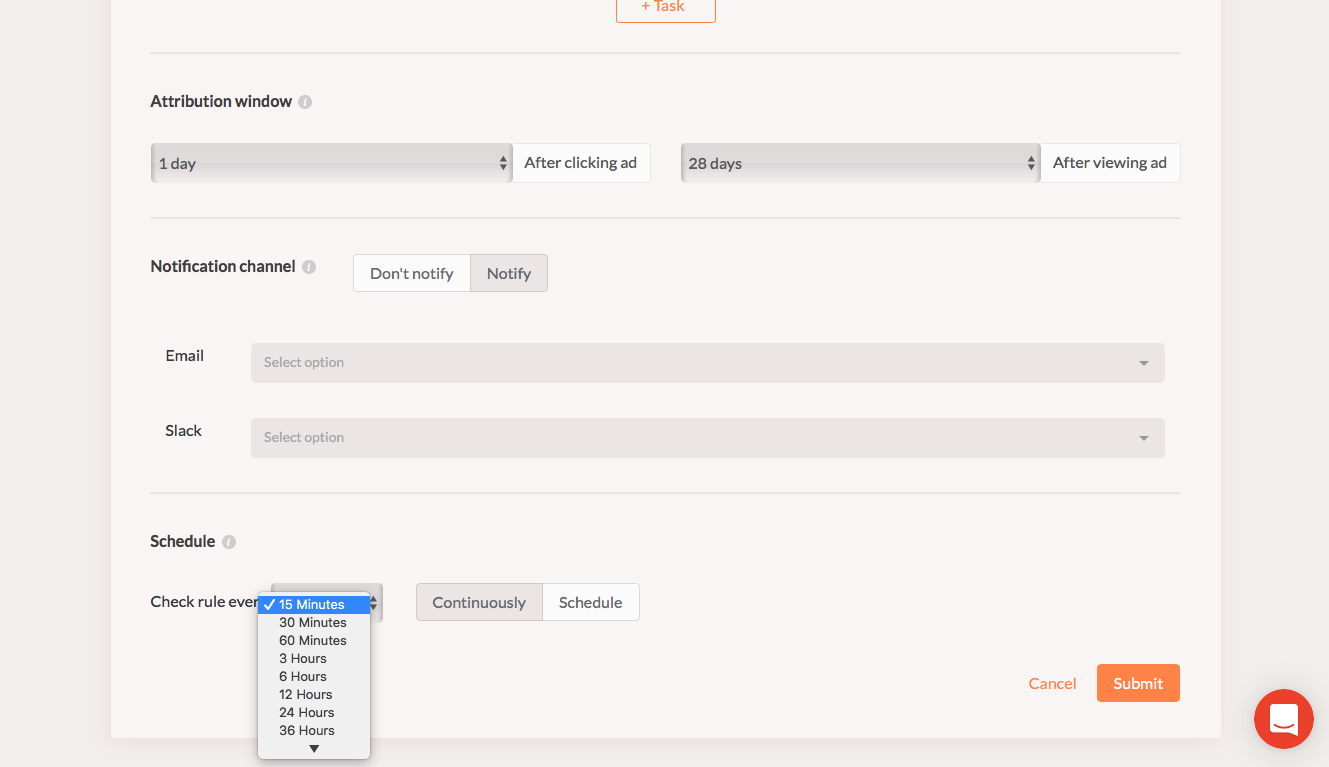Choose 3 Hours interval option
This screenshot has width=1329, height=767.
coord(303,658)
